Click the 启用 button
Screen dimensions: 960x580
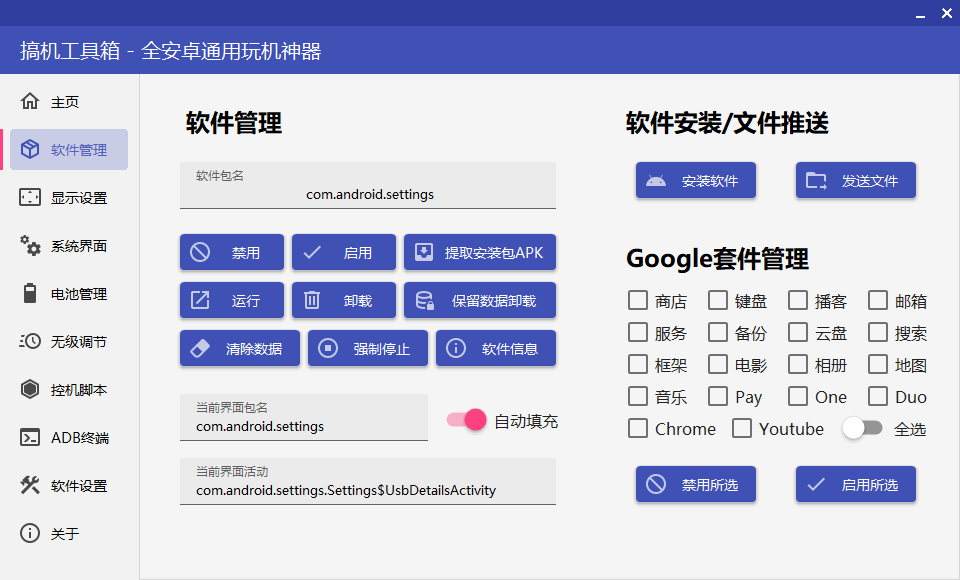(x=343, y=252)
